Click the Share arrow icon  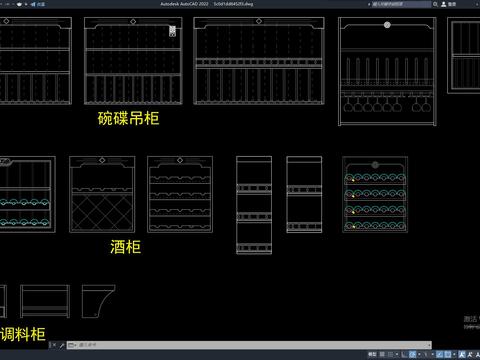tap(33, 4)
